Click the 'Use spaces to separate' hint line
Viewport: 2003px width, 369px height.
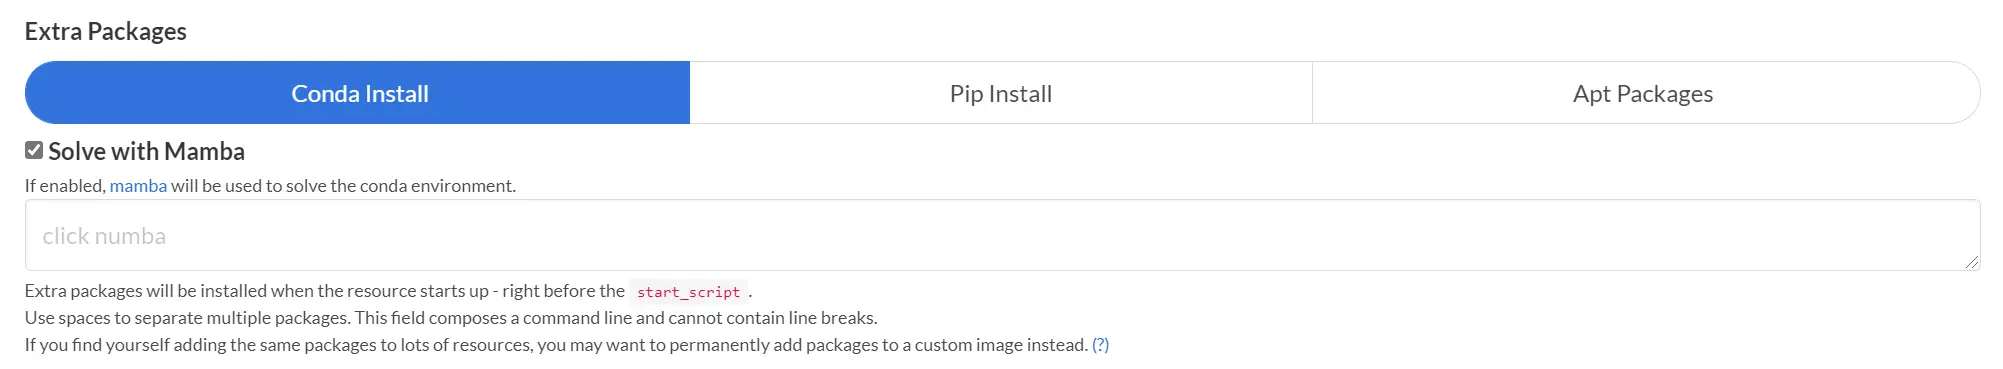tap(451, 318)
